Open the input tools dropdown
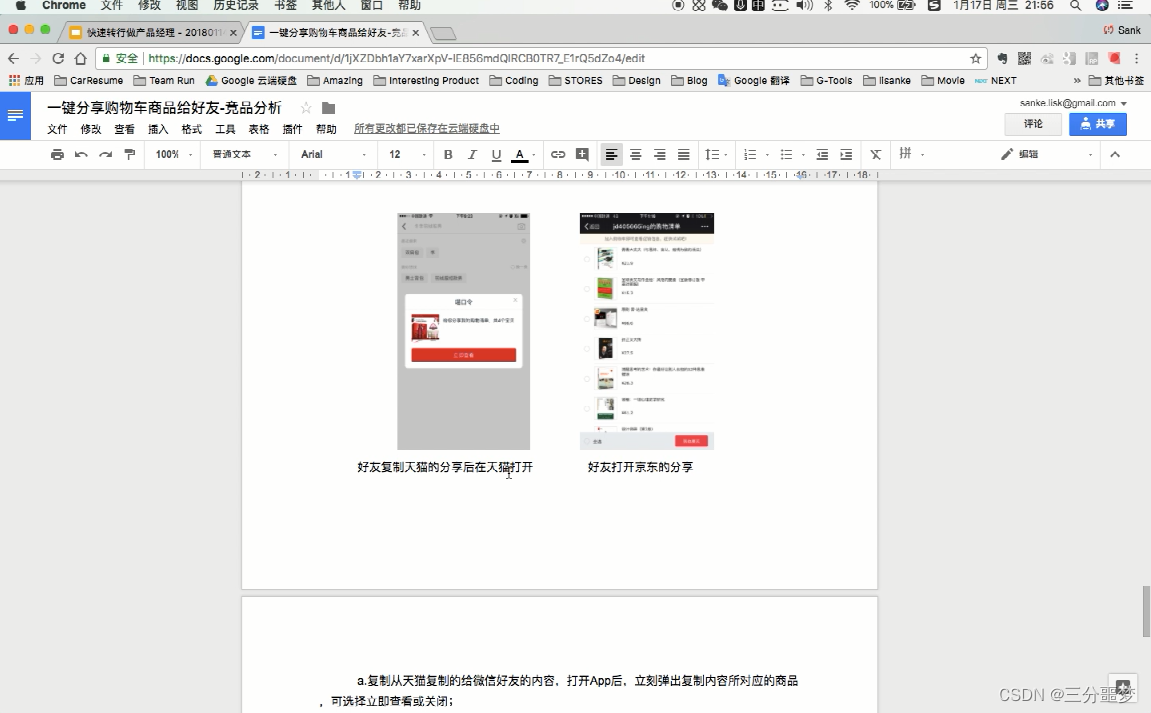1151x713 pixels. tap(912, 153)
